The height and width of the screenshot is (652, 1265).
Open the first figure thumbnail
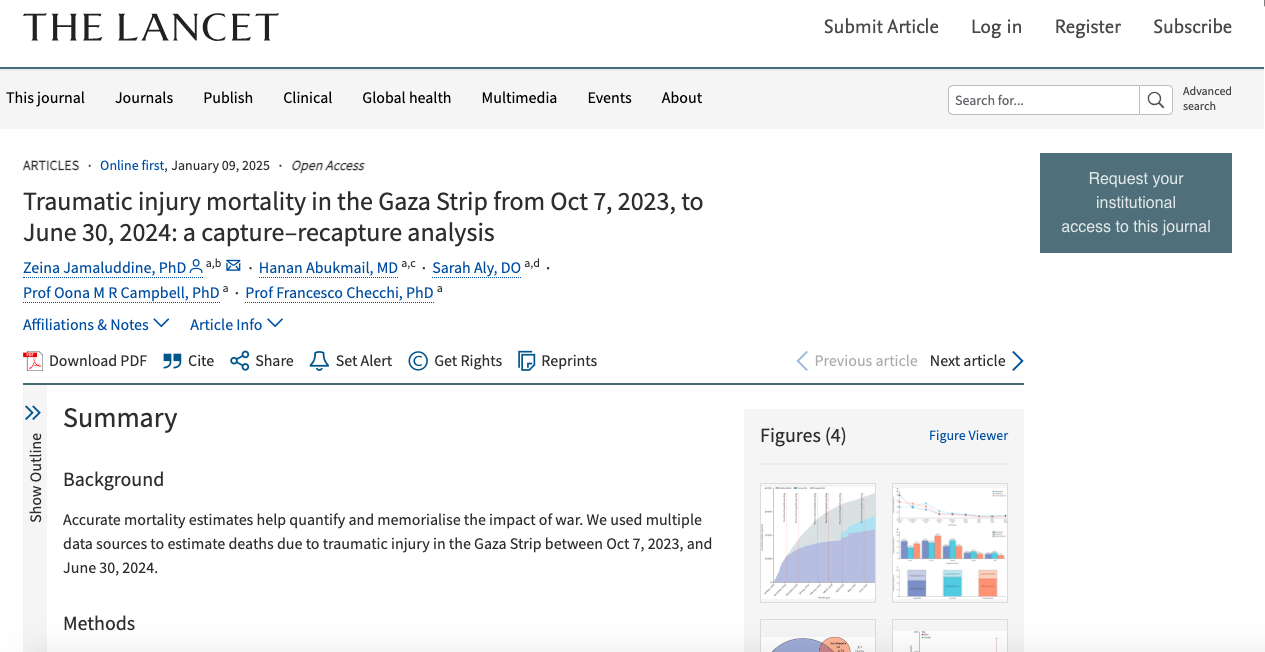click(x=818, y=543)
